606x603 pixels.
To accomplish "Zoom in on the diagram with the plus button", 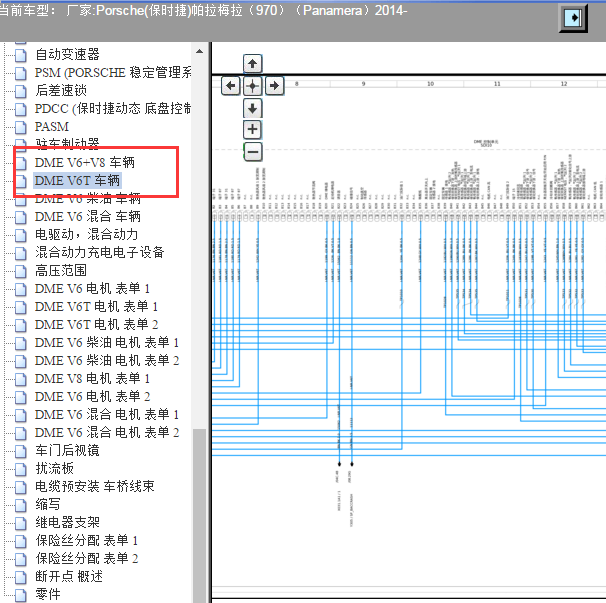I will coord(252,129).
